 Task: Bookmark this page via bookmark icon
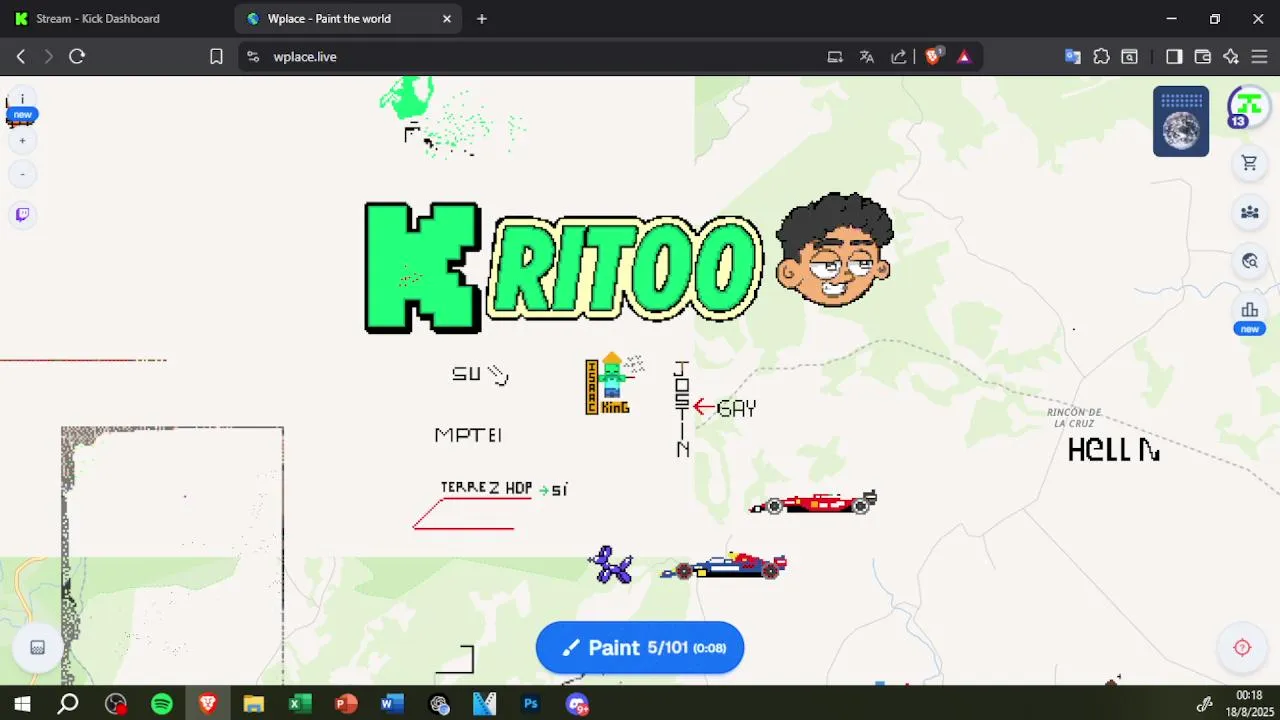click(216, 57)
